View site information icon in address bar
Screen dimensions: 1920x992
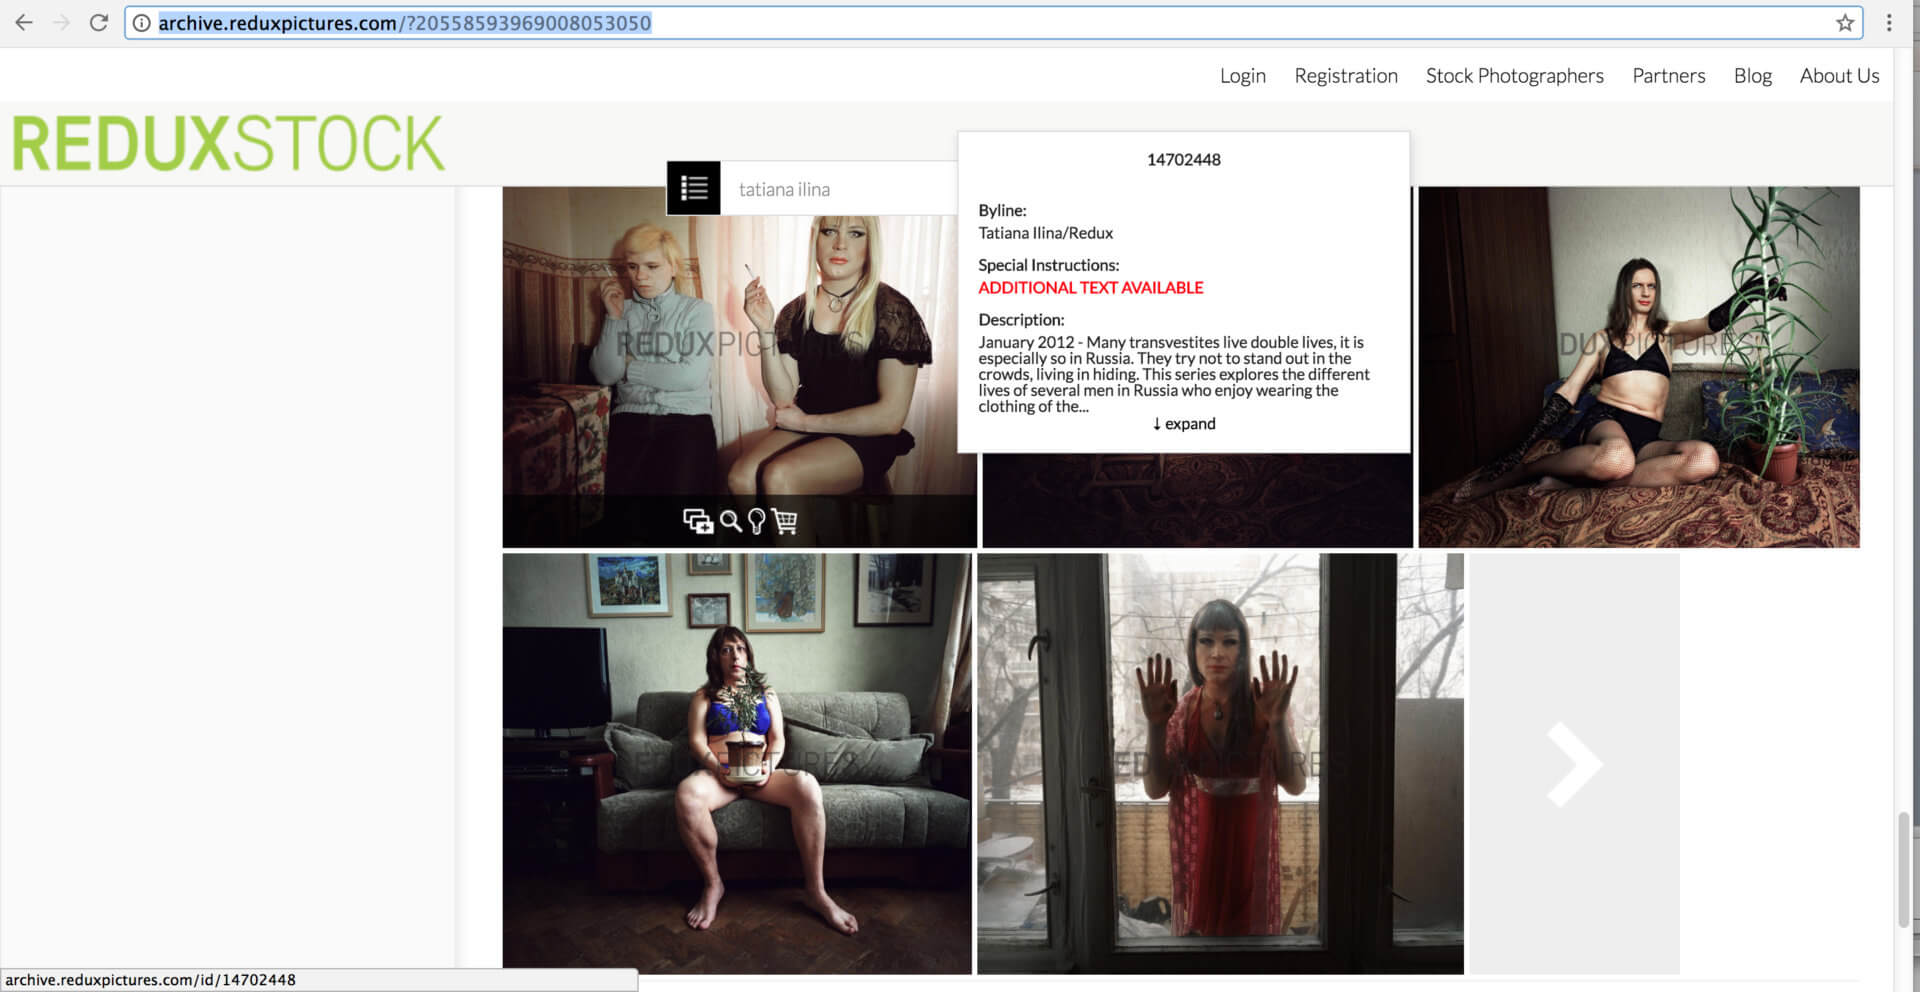coord(142,23)
